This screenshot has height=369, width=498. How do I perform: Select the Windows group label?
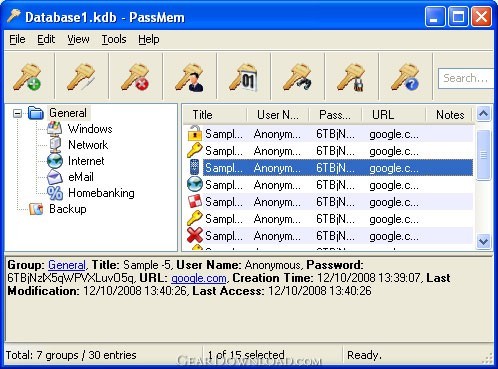coord(90,129)
